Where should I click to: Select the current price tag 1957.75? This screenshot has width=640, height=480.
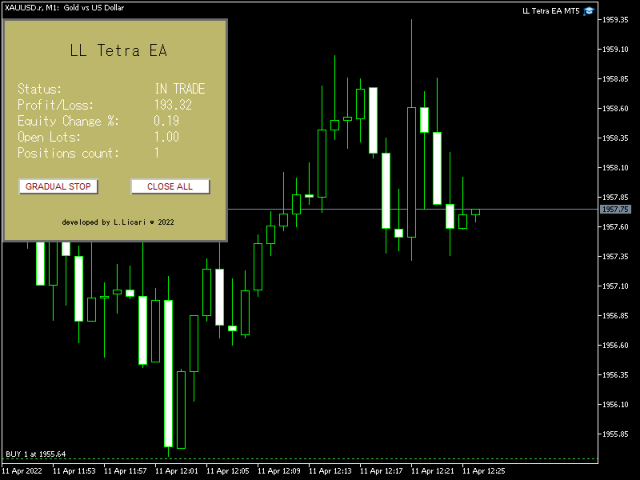(x=616, y=209)
